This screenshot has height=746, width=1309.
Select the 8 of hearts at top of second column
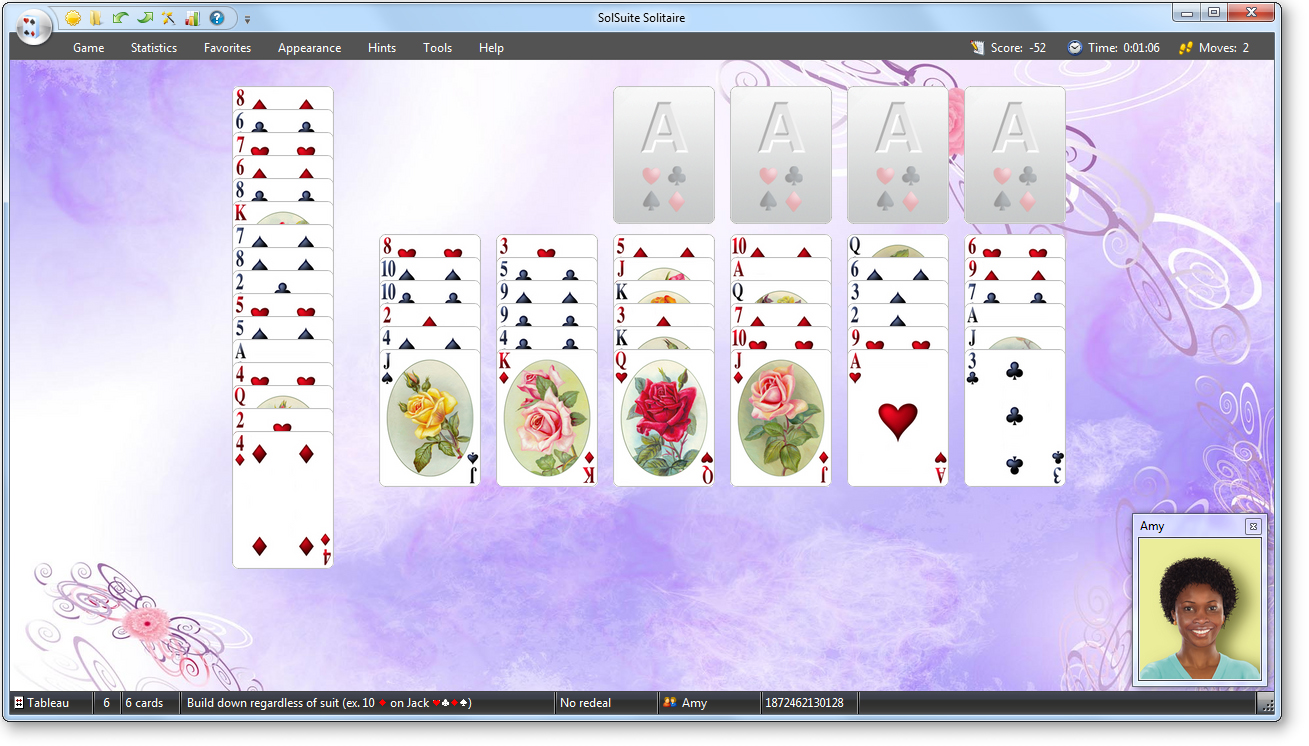(x=430, y=246)
